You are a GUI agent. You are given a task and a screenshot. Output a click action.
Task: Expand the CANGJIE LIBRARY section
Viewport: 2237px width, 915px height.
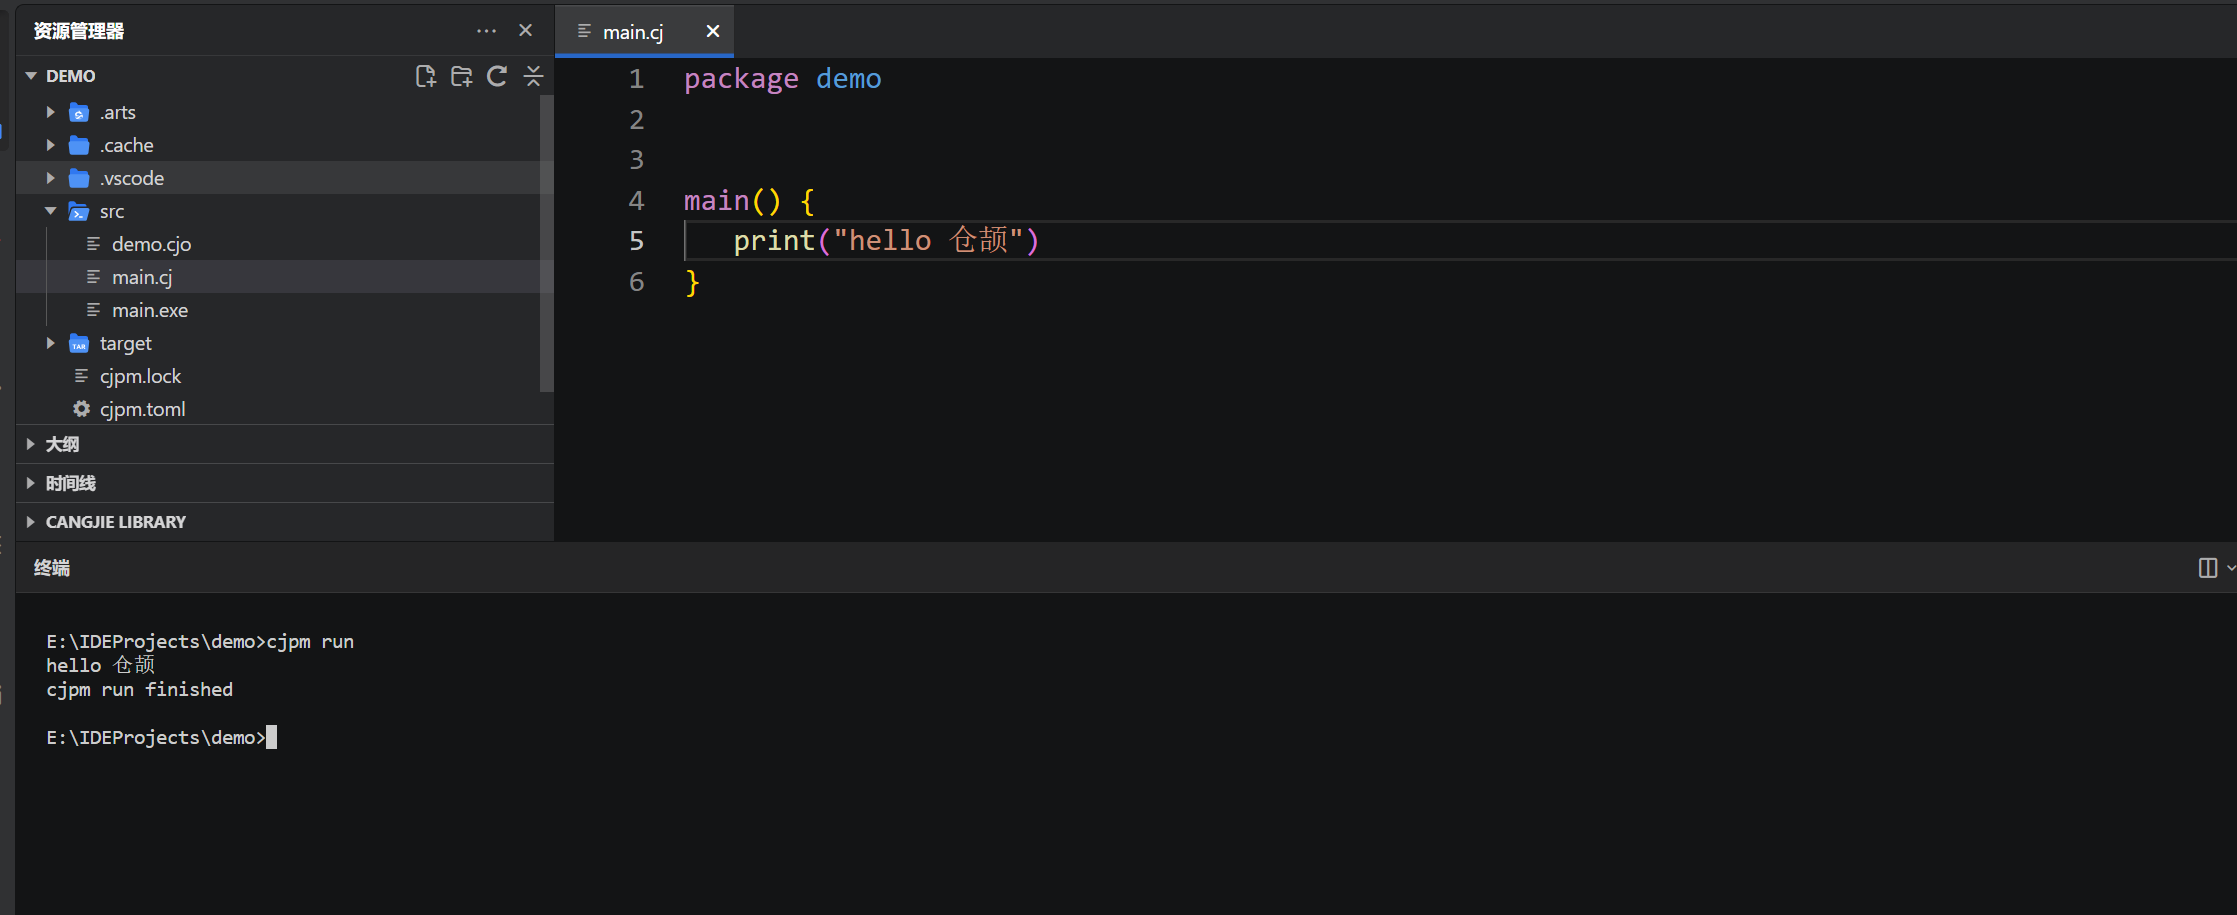tap(30, 522)
